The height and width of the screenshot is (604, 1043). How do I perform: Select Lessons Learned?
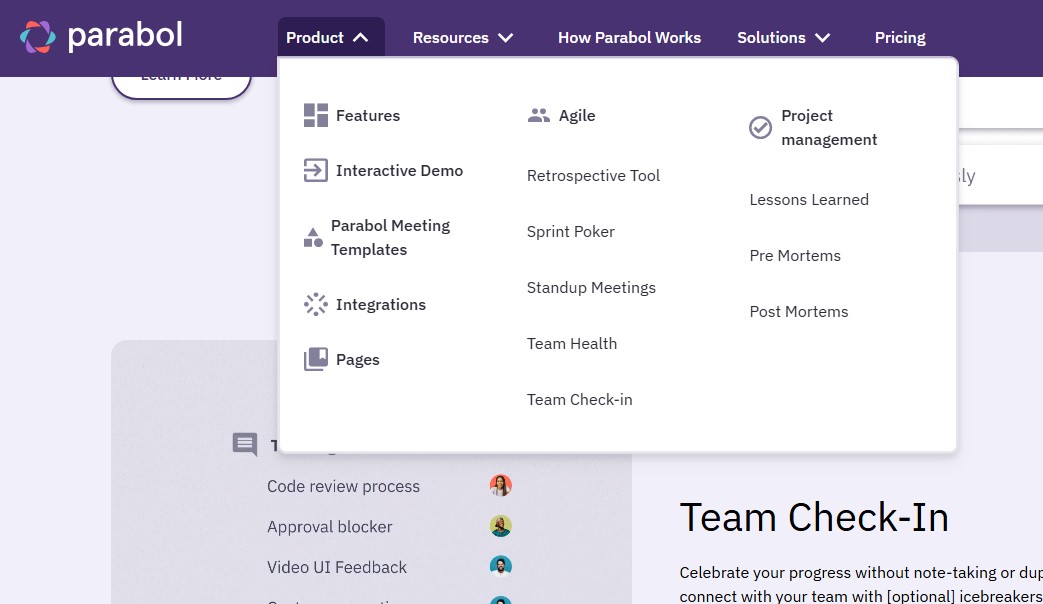(809, 200)
